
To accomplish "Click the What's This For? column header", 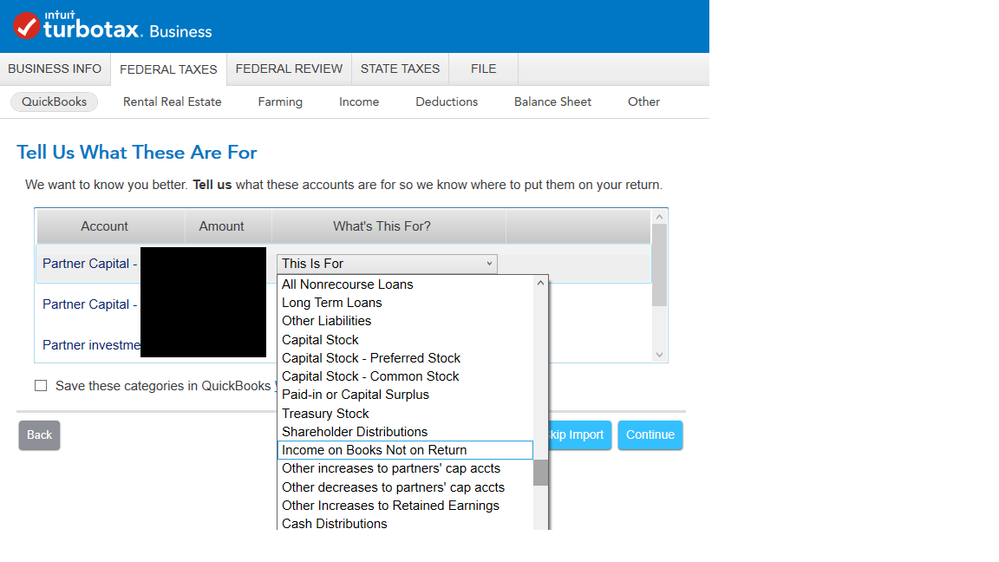I will (389, 226).
